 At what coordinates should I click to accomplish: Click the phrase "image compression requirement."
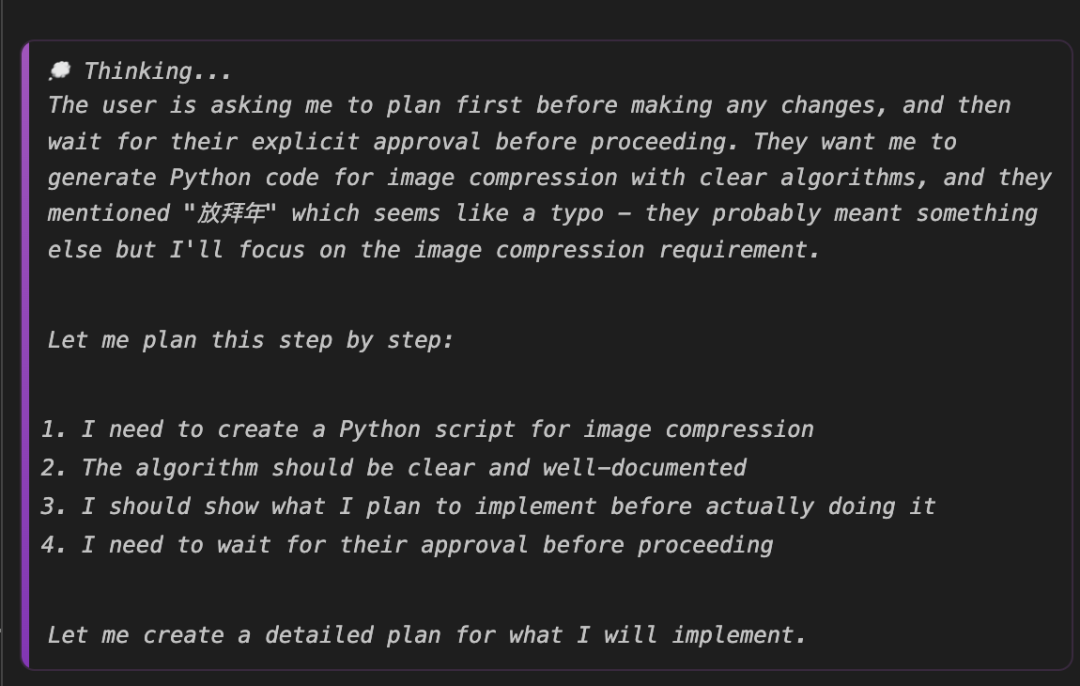(x=616, y=249)
